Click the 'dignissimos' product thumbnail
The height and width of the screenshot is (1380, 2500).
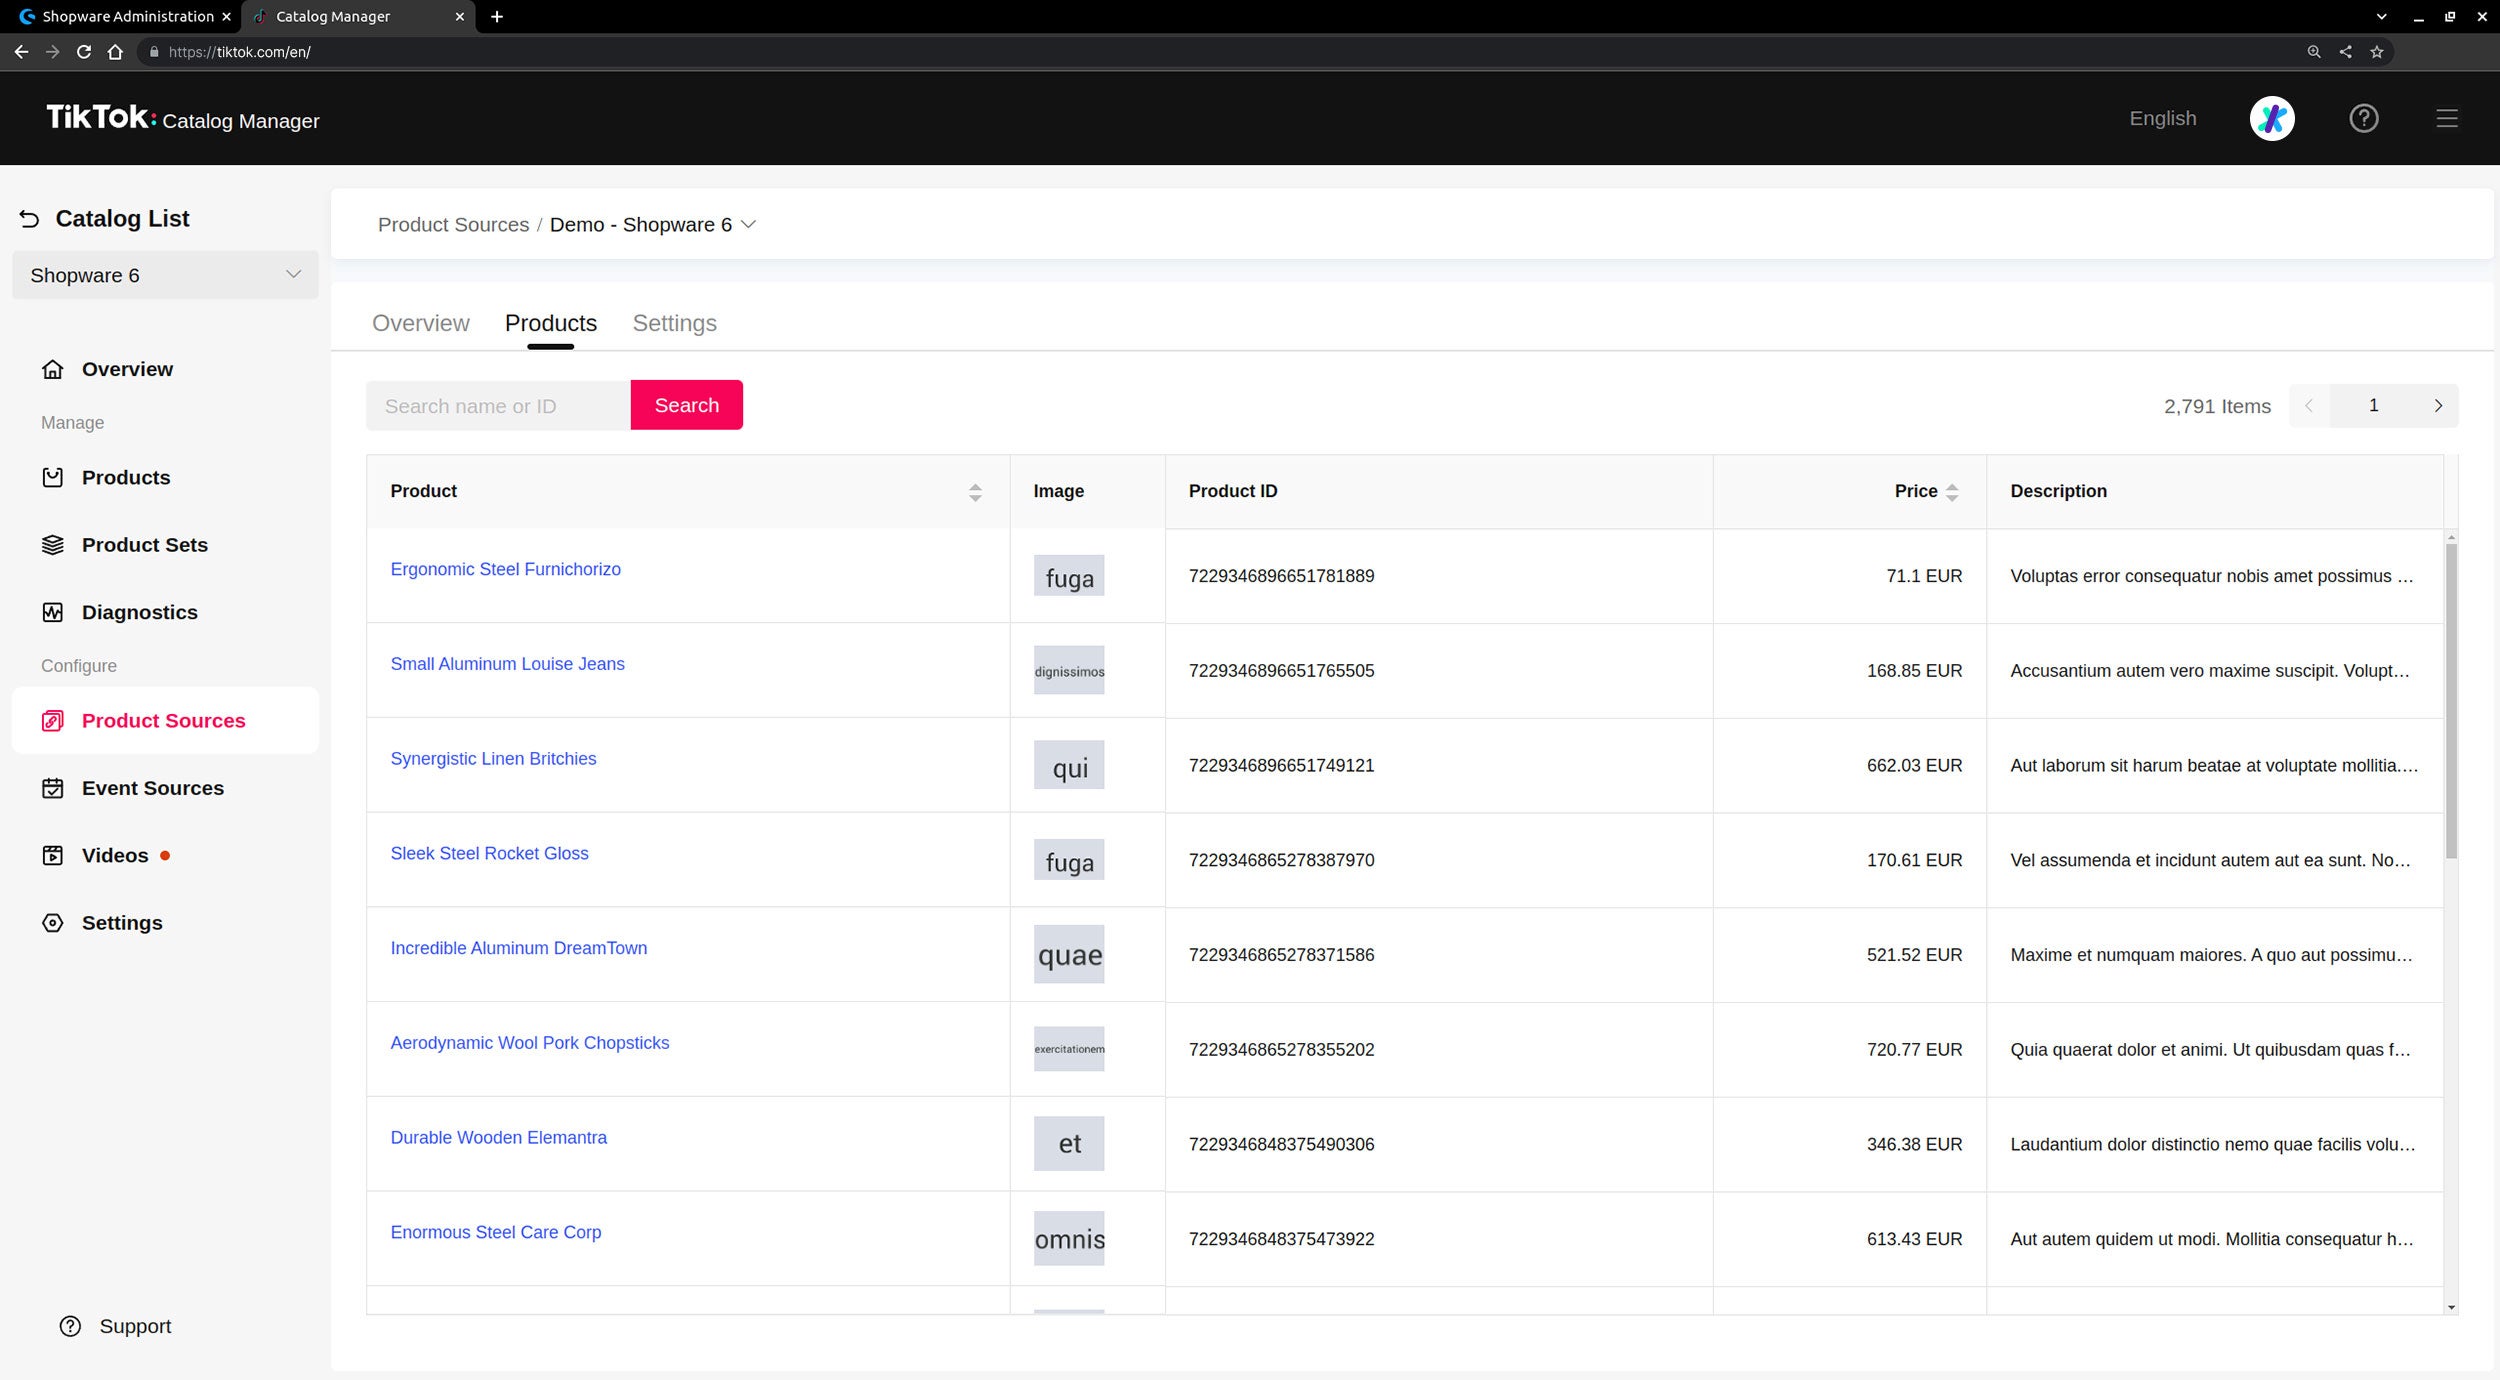(1069, 670)
